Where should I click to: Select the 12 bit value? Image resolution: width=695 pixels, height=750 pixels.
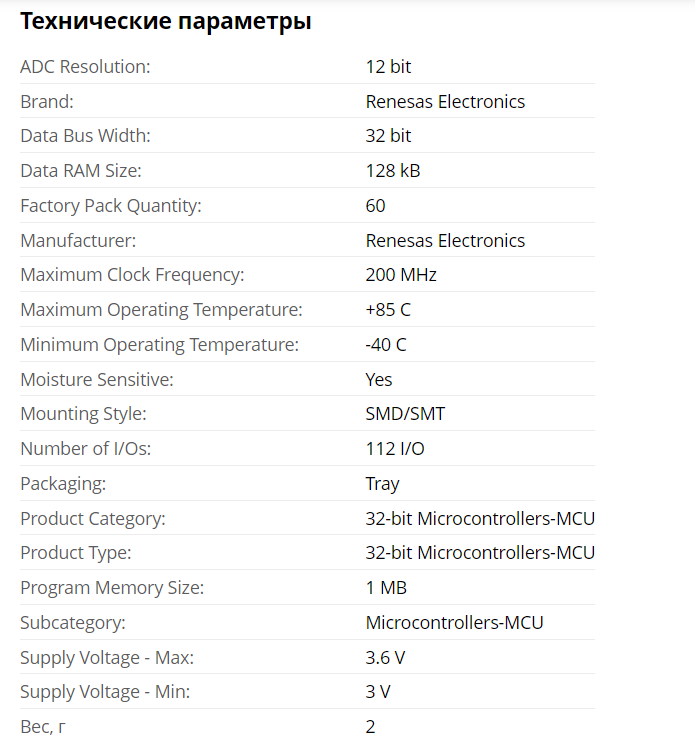click(x=388, y=67)
